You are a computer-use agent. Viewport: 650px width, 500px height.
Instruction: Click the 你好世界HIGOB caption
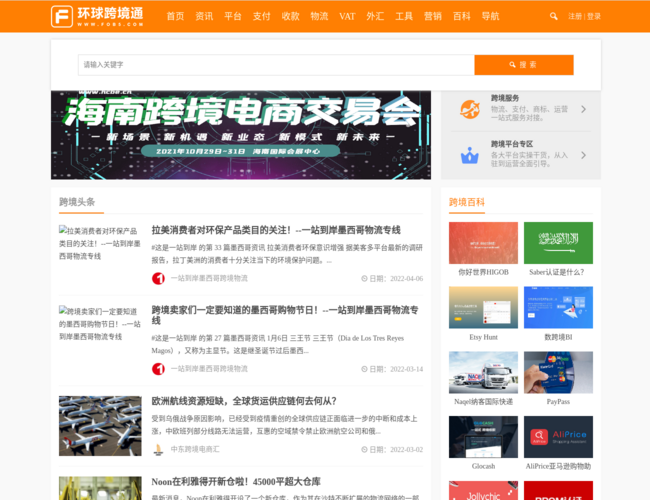click(x=483, y=272)
